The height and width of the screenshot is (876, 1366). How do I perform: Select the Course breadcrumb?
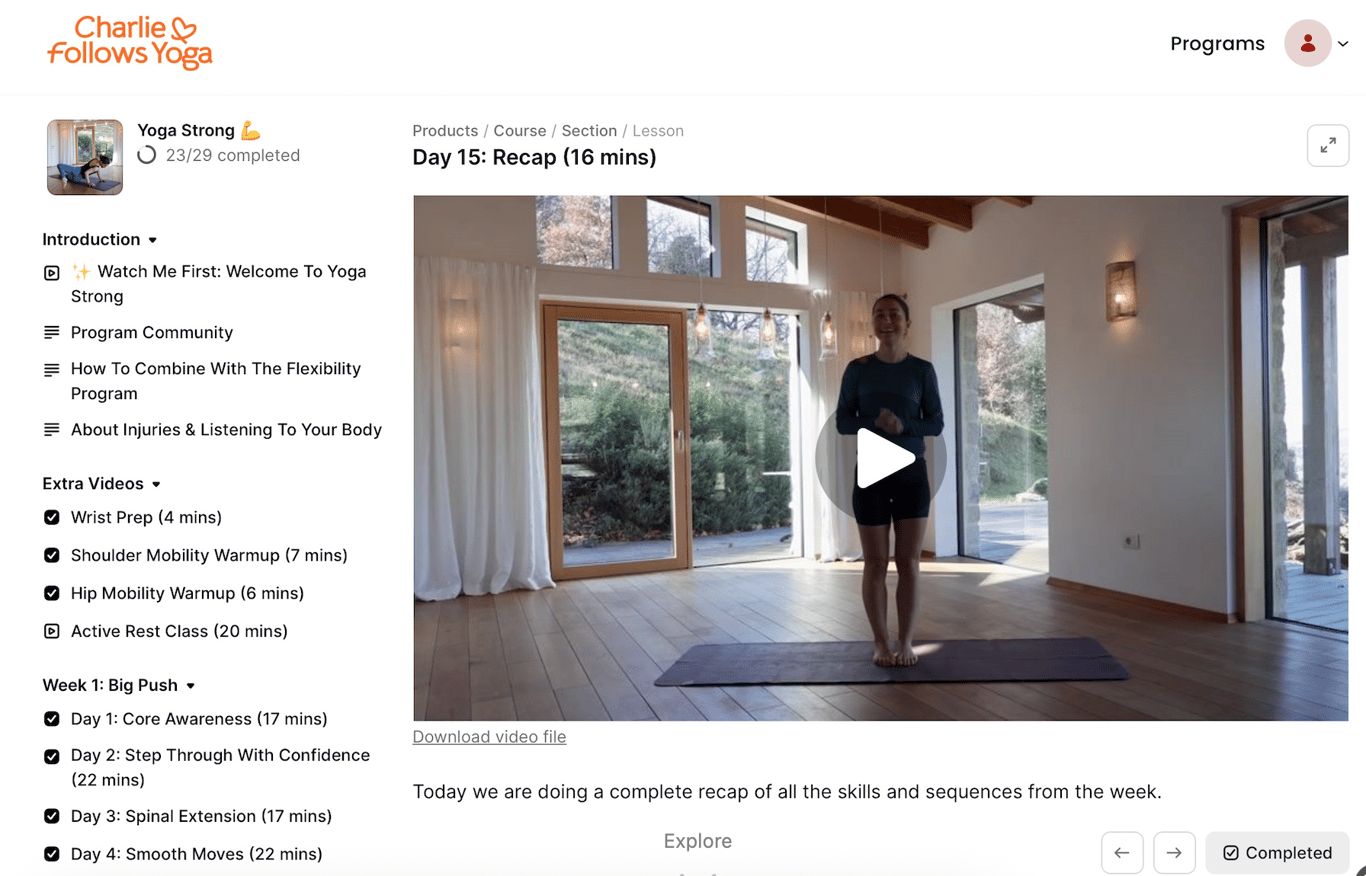pyautogui.click(x=520, y=131)
